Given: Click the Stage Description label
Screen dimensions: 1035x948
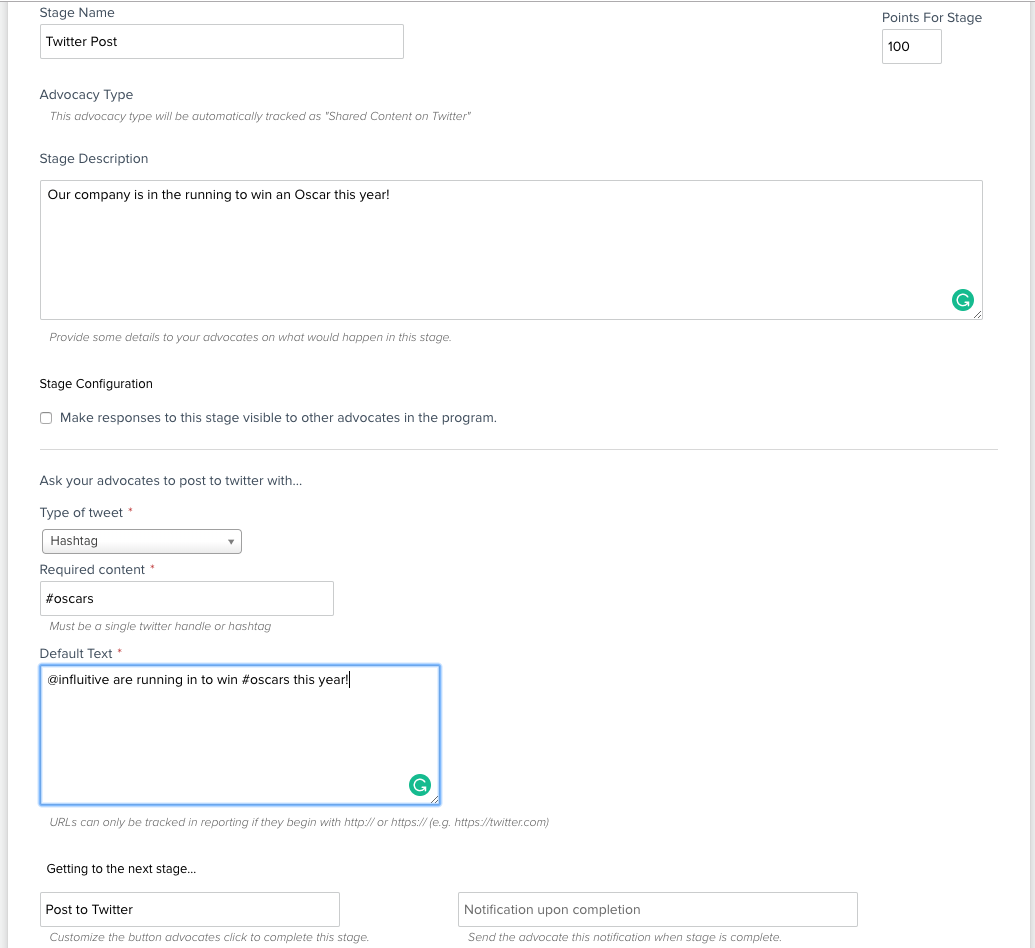Looking at the screenshot, I should (94, 159).
